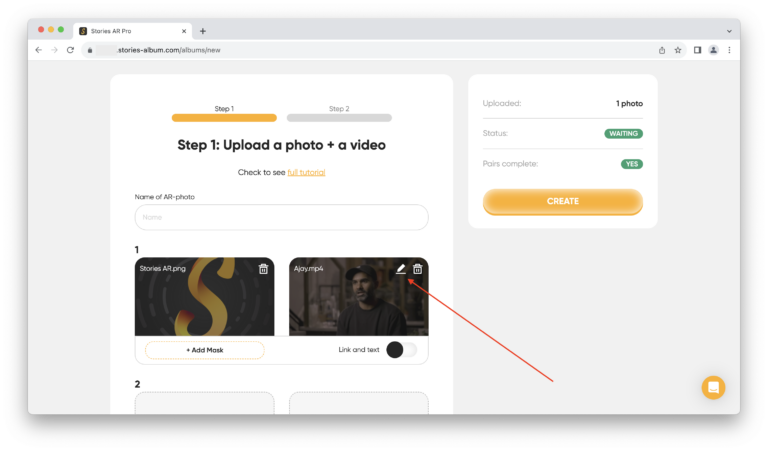This screenshot has width=768, height=451.
Task: Open Chrome's three-dot menu
Action: 729,50
